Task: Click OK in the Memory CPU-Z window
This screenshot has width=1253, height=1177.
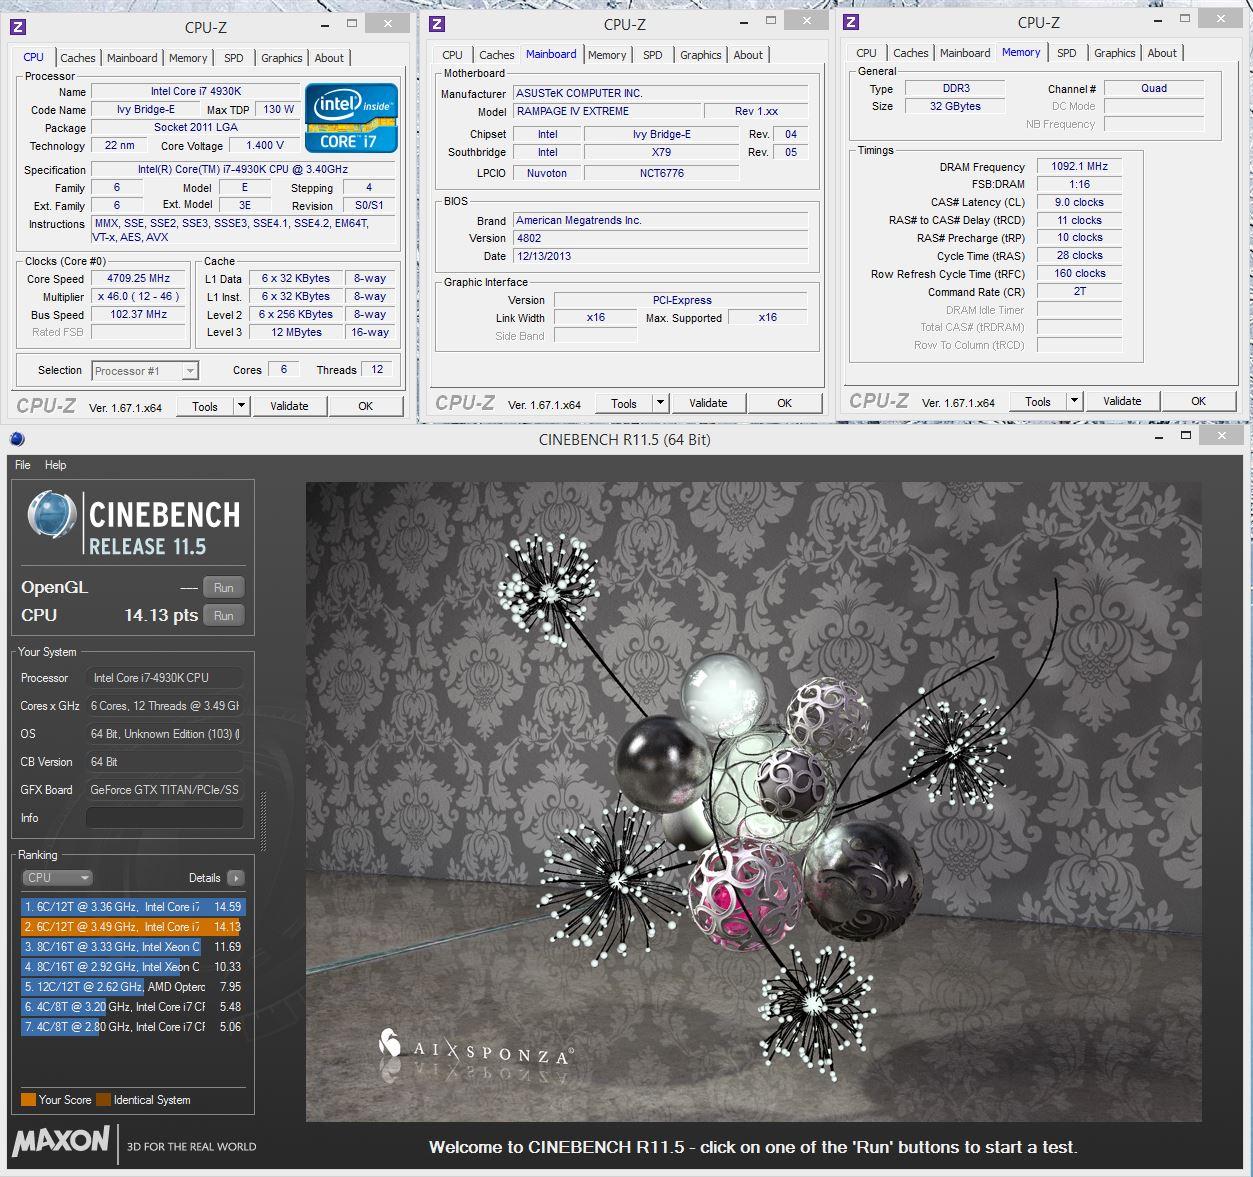Action: coord(1199,401)
